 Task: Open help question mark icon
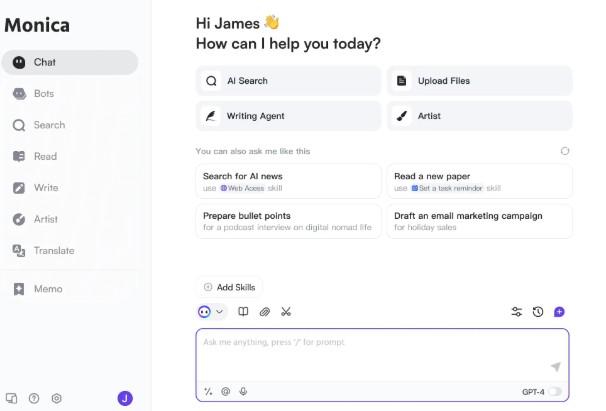[34, 398]
